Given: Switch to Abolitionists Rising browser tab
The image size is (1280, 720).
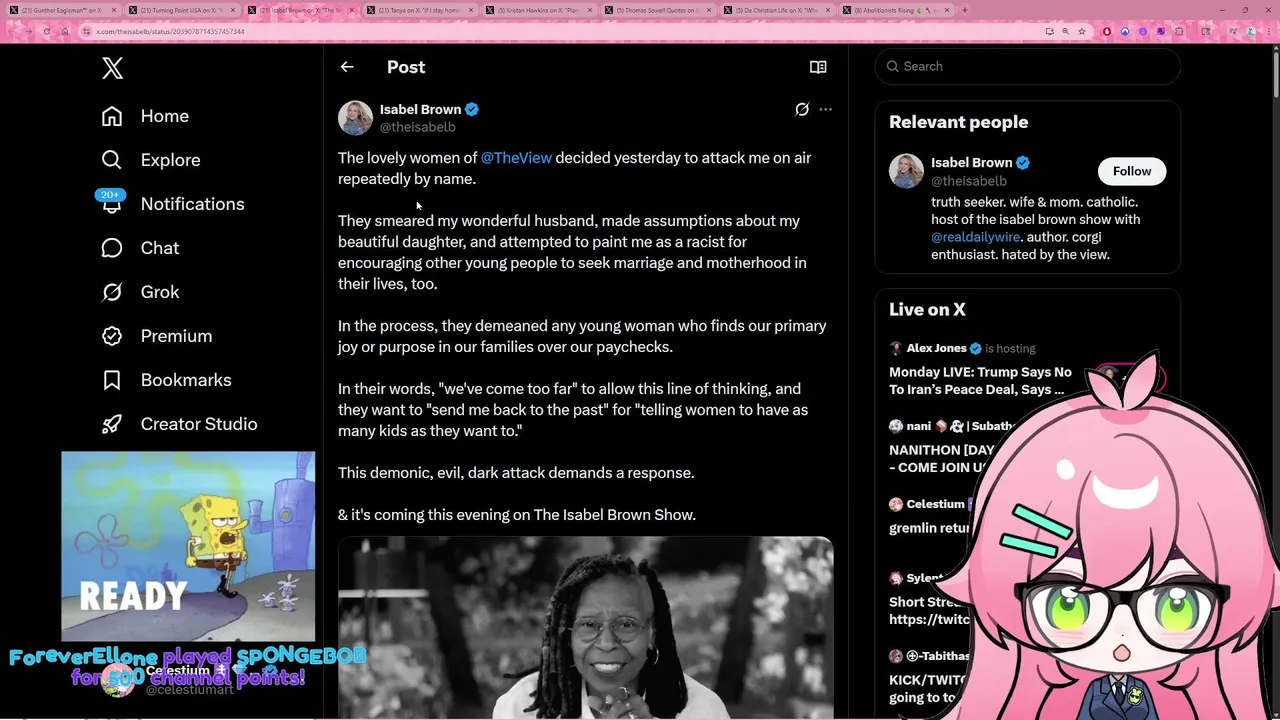Looking at the screenshot, I should pyautogui.click(x=894, y=10).
